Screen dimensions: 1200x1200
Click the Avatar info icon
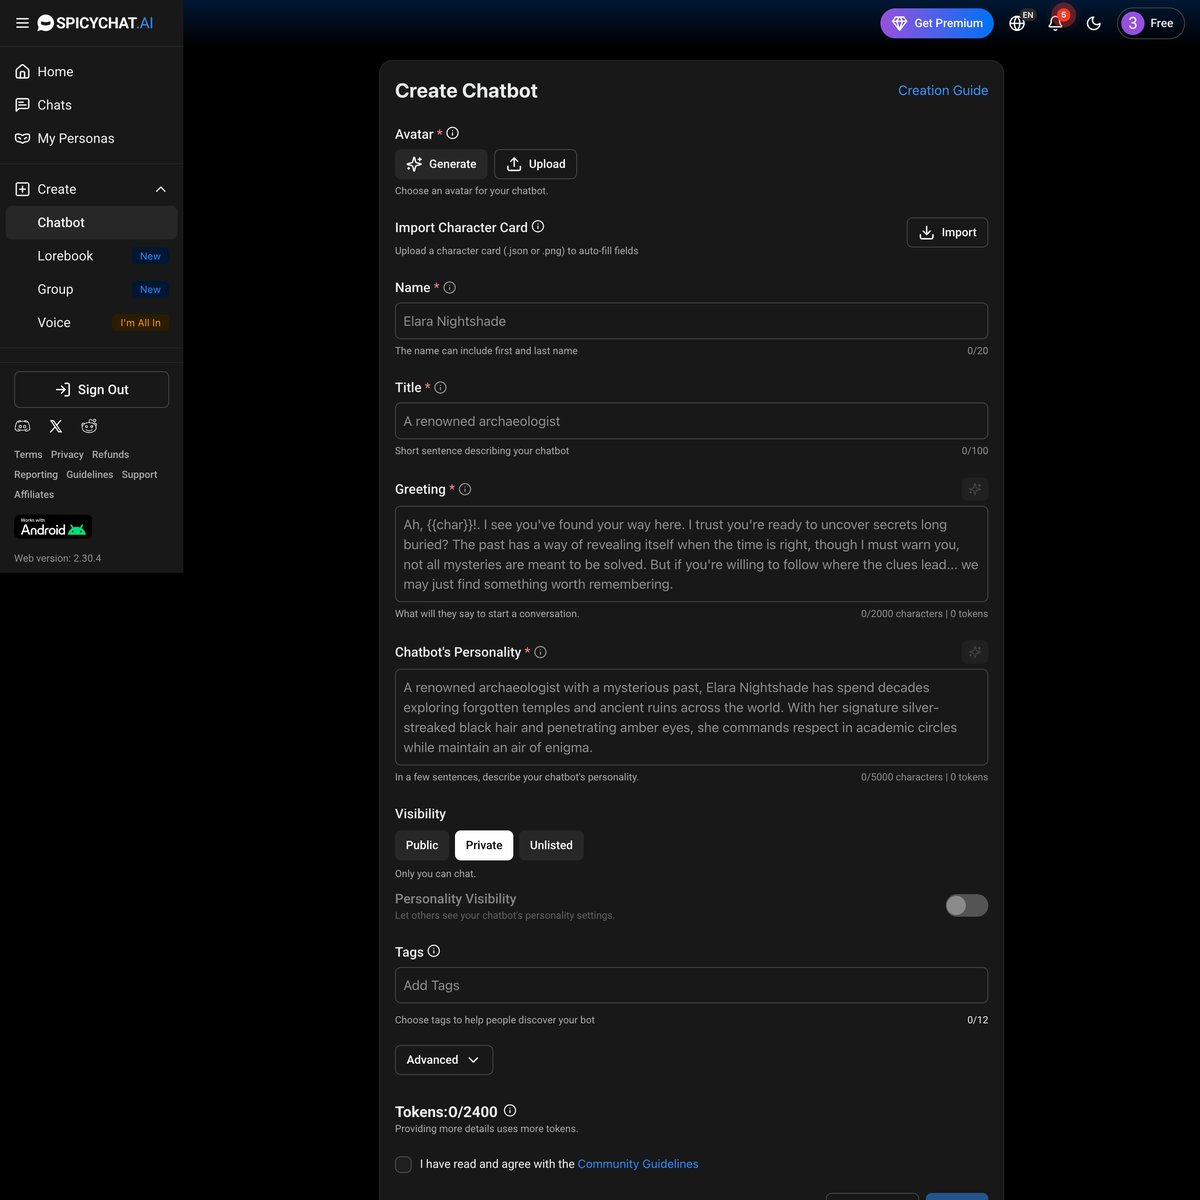click(x=452, y=133)
